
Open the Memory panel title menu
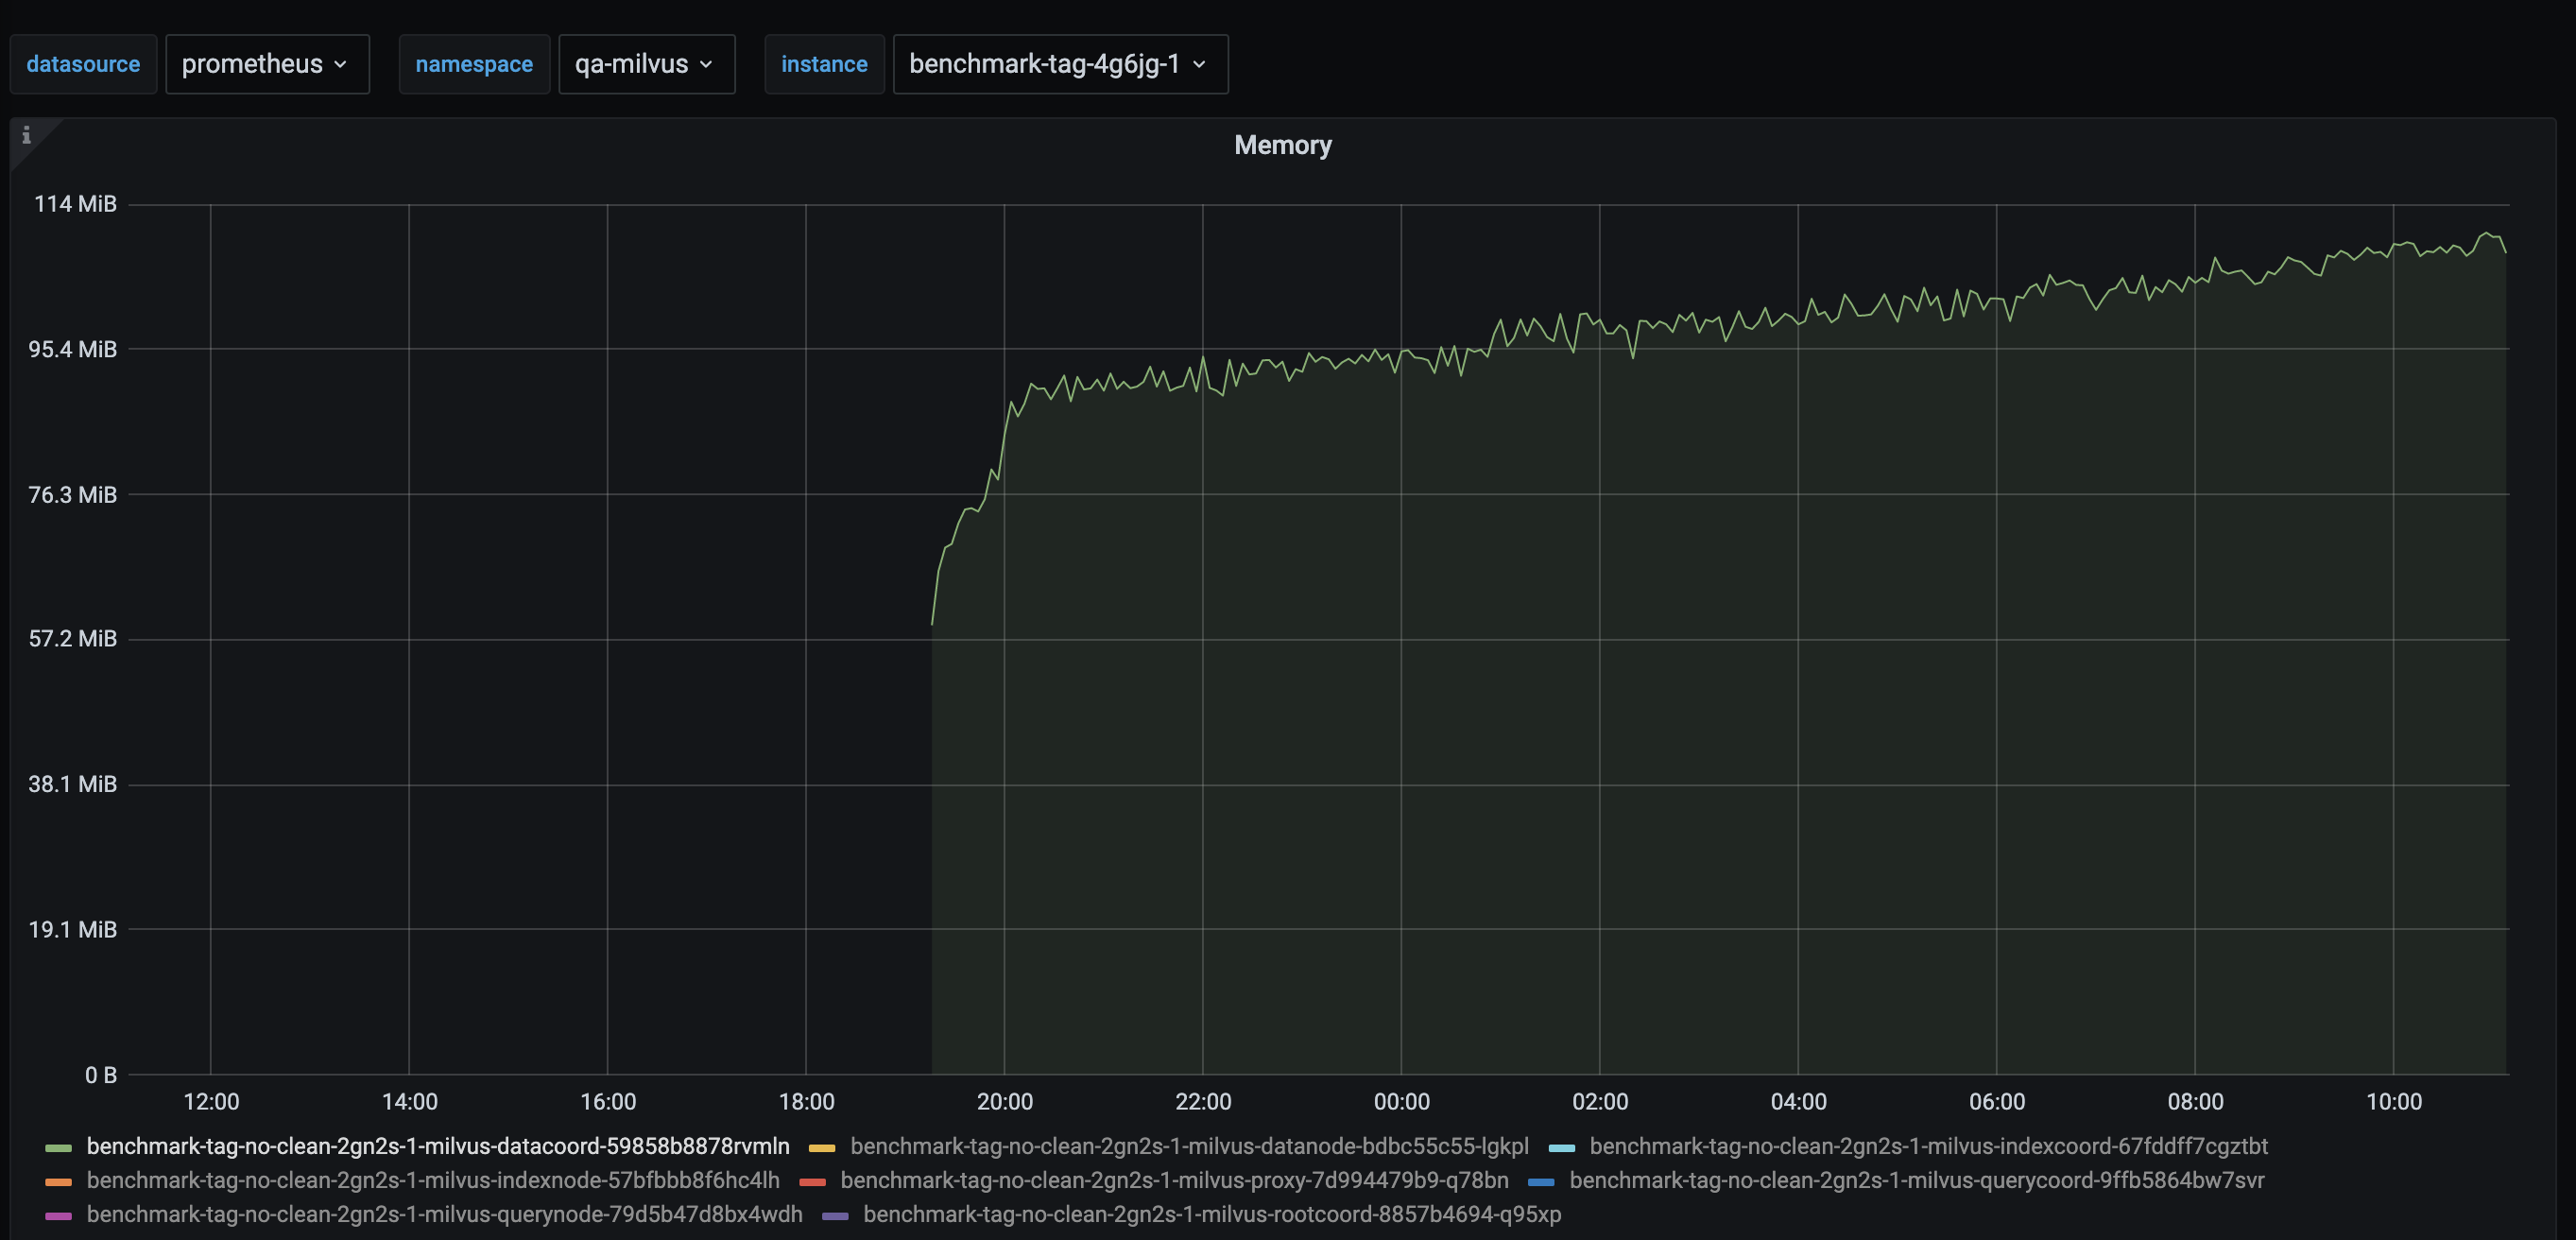(1283, 145)
